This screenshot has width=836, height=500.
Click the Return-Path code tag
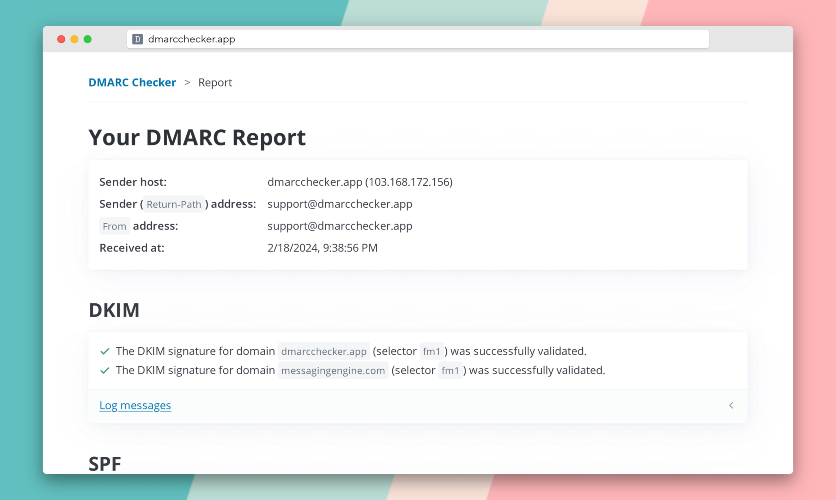point(174,204)
